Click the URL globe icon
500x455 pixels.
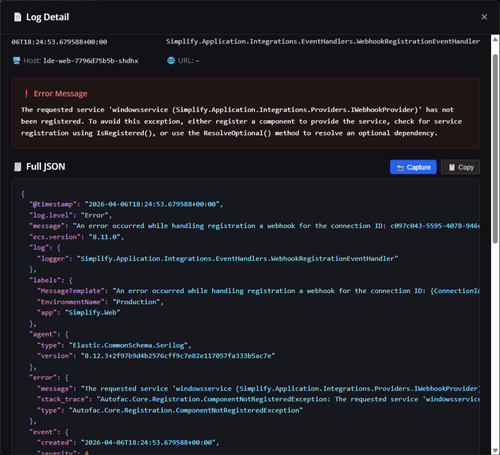coord(171,61)
